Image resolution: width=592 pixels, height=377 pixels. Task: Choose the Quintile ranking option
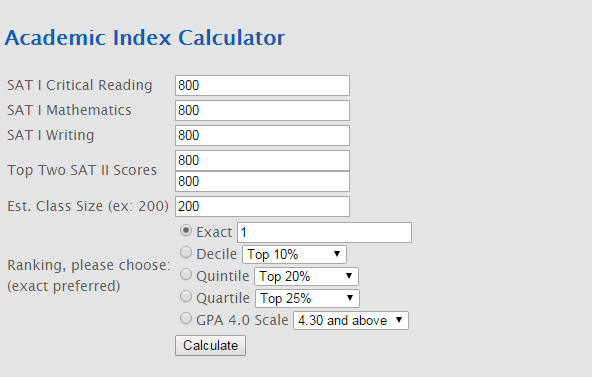point(186,274)
